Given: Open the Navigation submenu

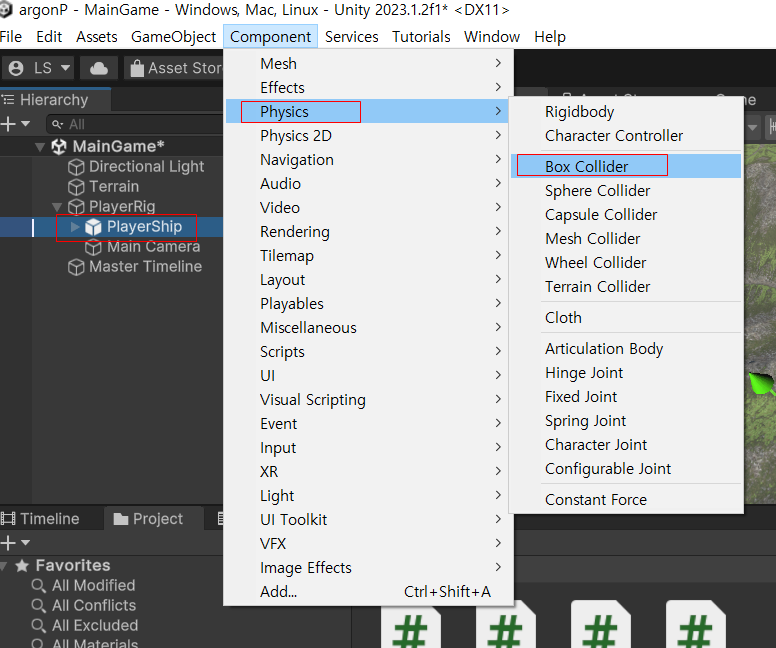Looking at the screenshot, I should tap(368, 159).
